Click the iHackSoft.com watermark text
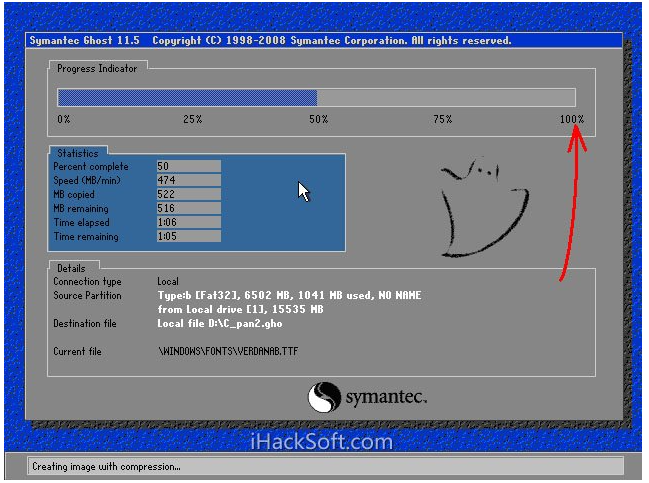 [322, 441]
